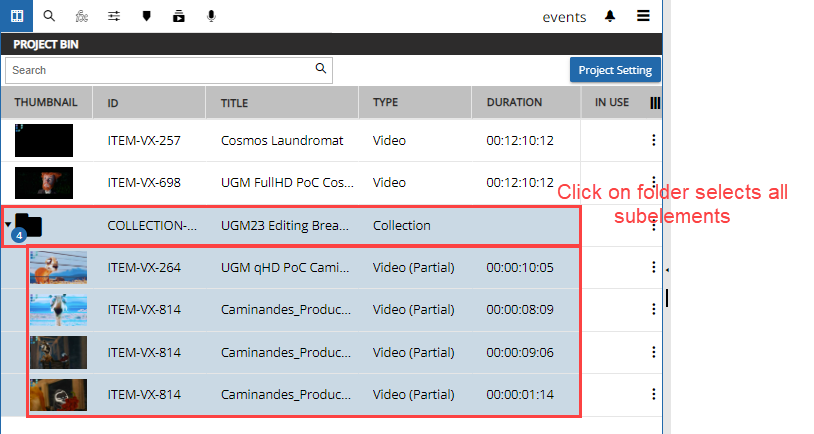Click the search magnifier inside the Search field
Viewport: 814px width, 434px height.
(321, 69)
